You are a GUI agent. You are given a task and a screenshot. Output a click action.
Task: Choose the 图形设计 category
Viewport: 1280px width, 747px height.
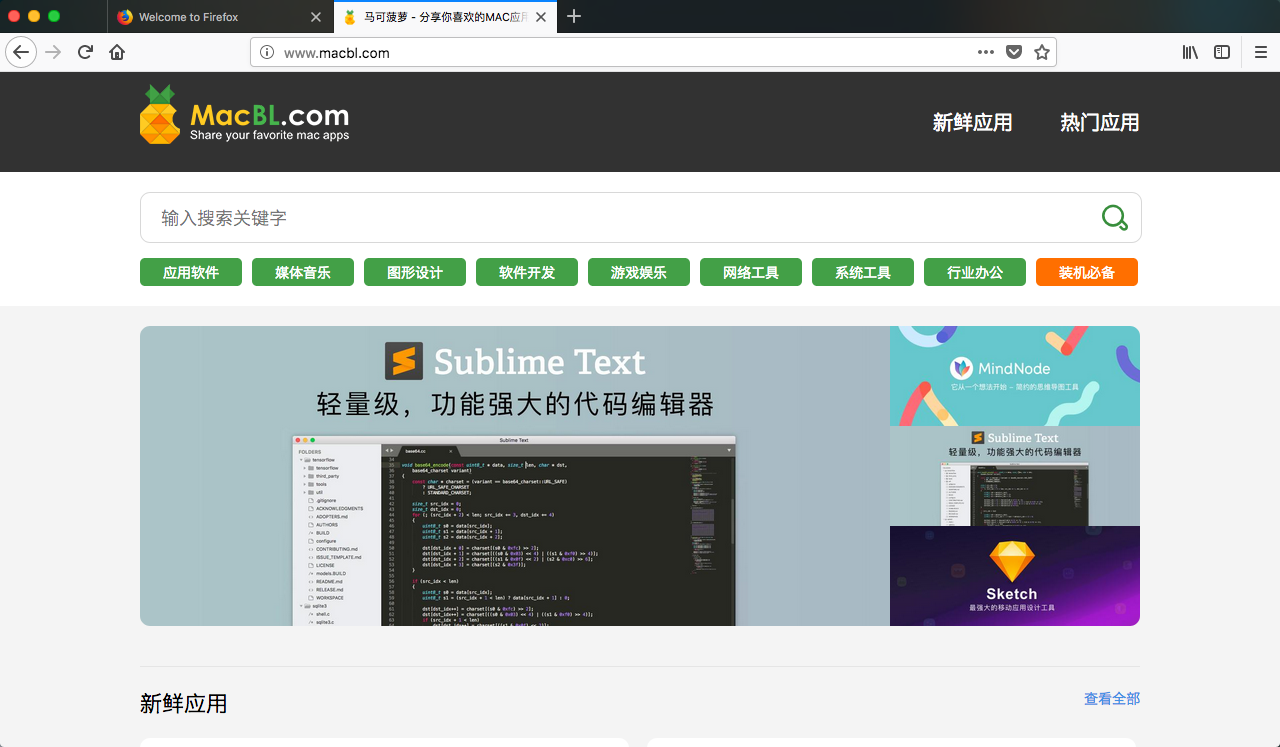415,272
